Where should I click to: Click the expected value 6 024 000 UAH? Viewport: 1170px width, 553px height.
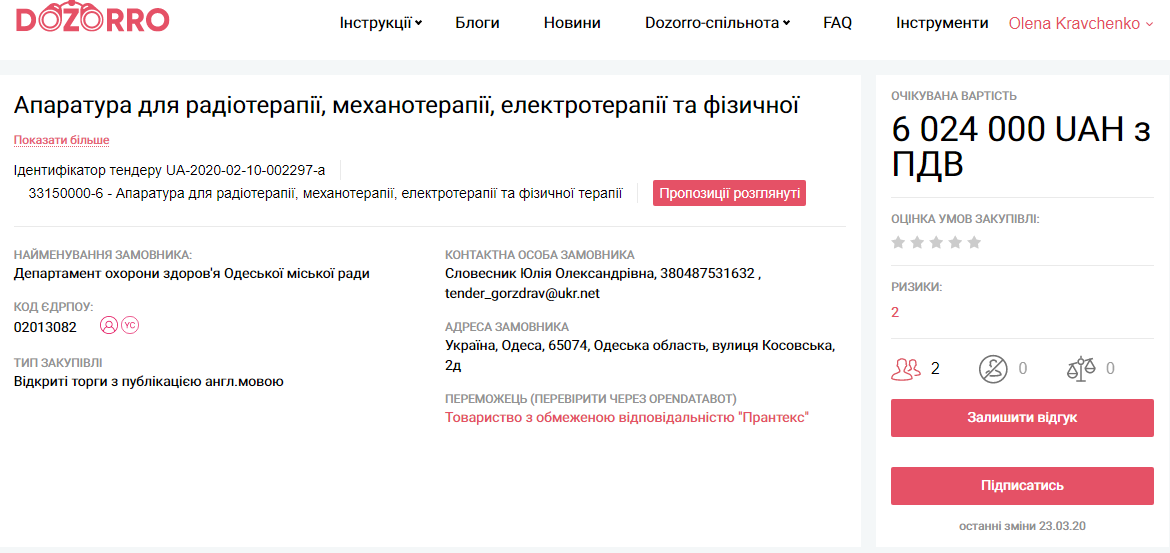click(x=1022, y=146)
